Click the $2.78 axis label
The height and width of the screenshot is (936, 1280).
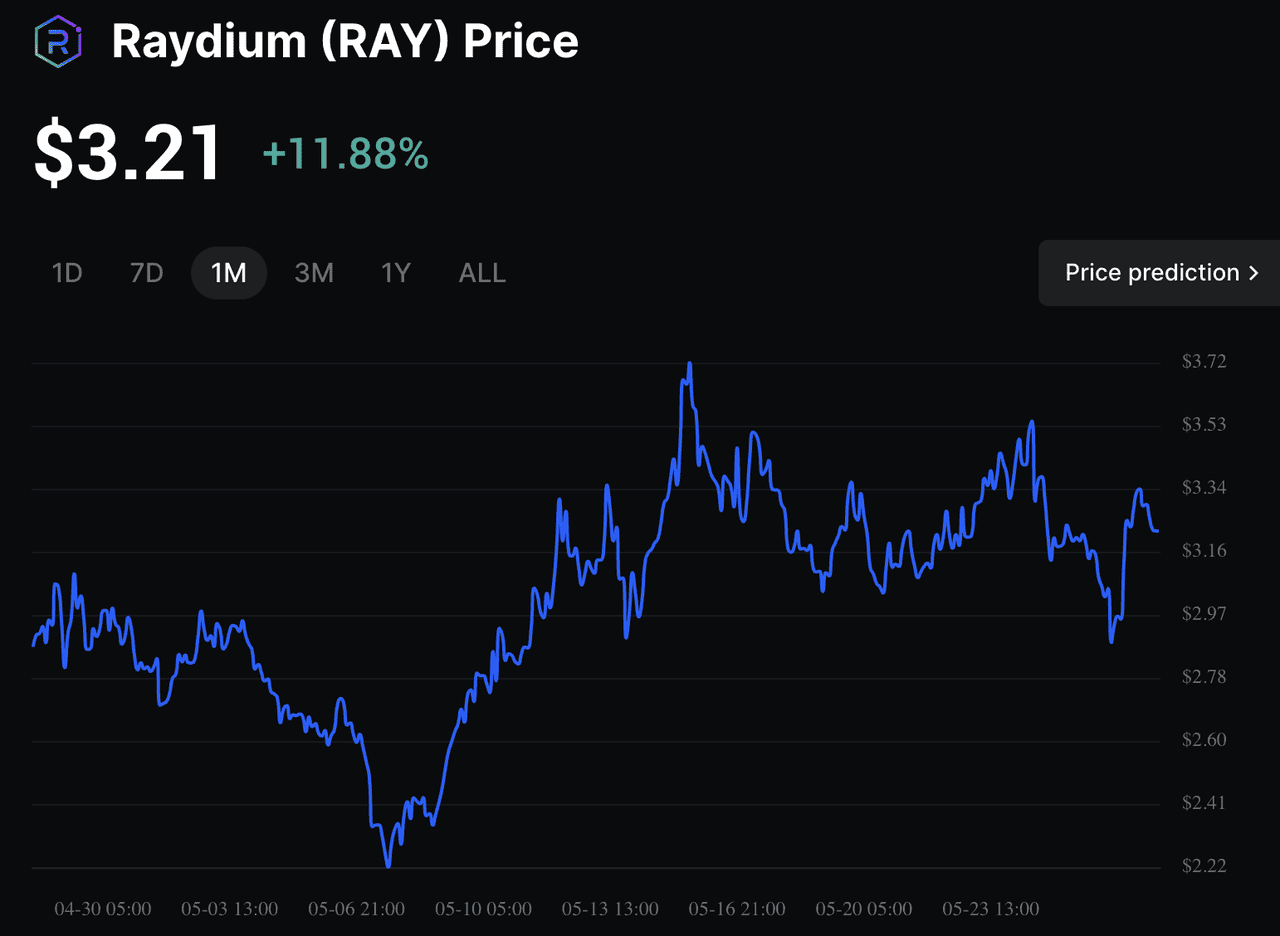tap(1204, 677)
